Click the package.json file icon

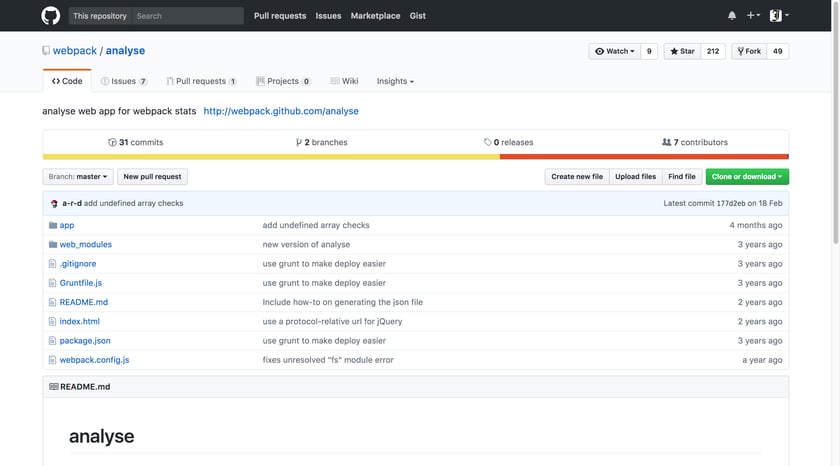52,341
